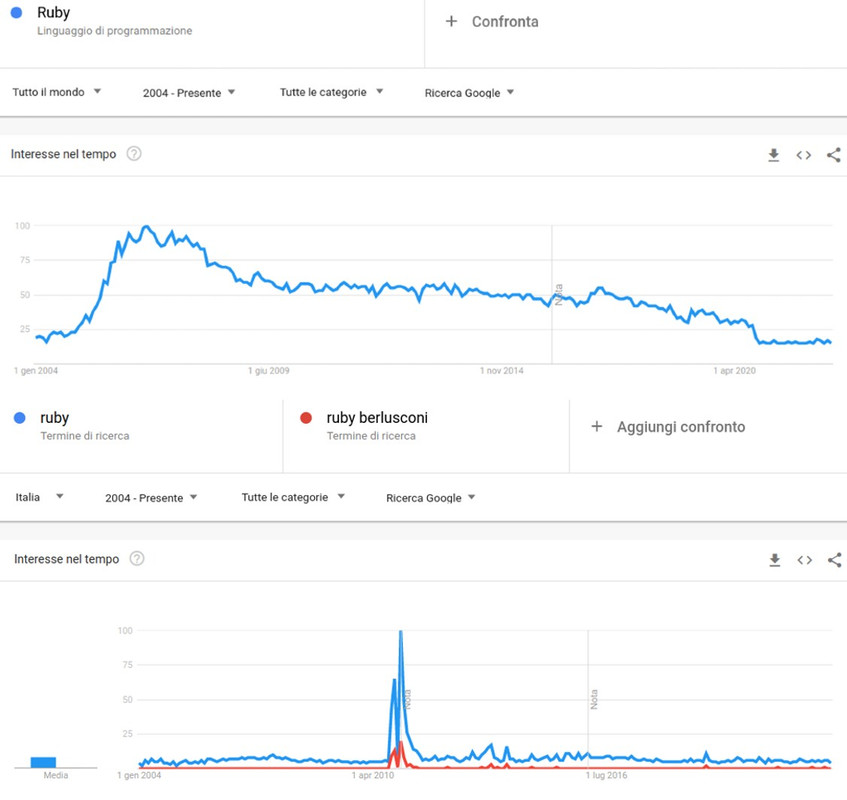Click the 1 apr 2020 axis label
The width and height of the screenshot is (847, 800).
pos(735,371)
